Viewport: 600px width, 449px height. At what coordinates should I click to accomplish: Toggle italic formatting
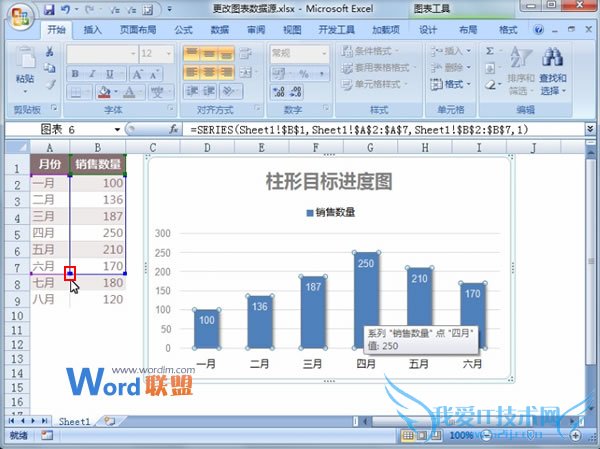click(92, 74)
